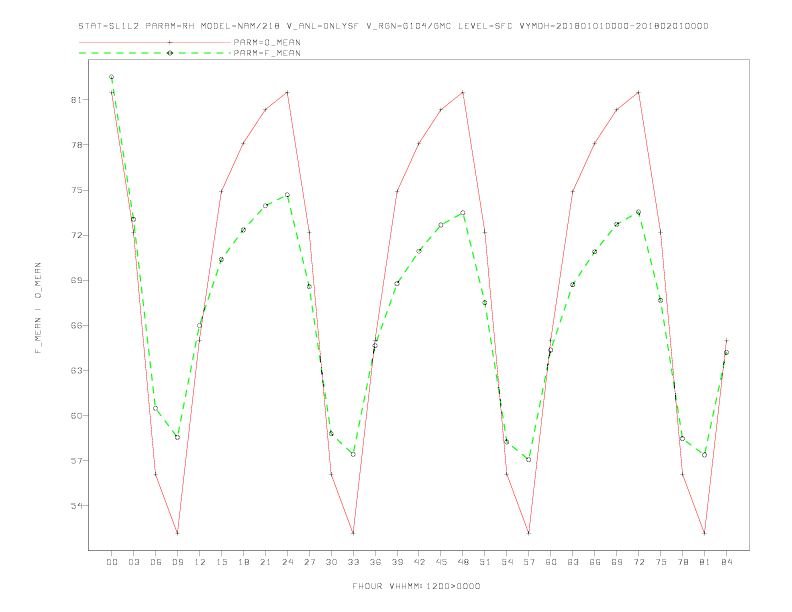Click x-axis tick label 00
The image size is (792, 612).
click(x=112, y=562)
